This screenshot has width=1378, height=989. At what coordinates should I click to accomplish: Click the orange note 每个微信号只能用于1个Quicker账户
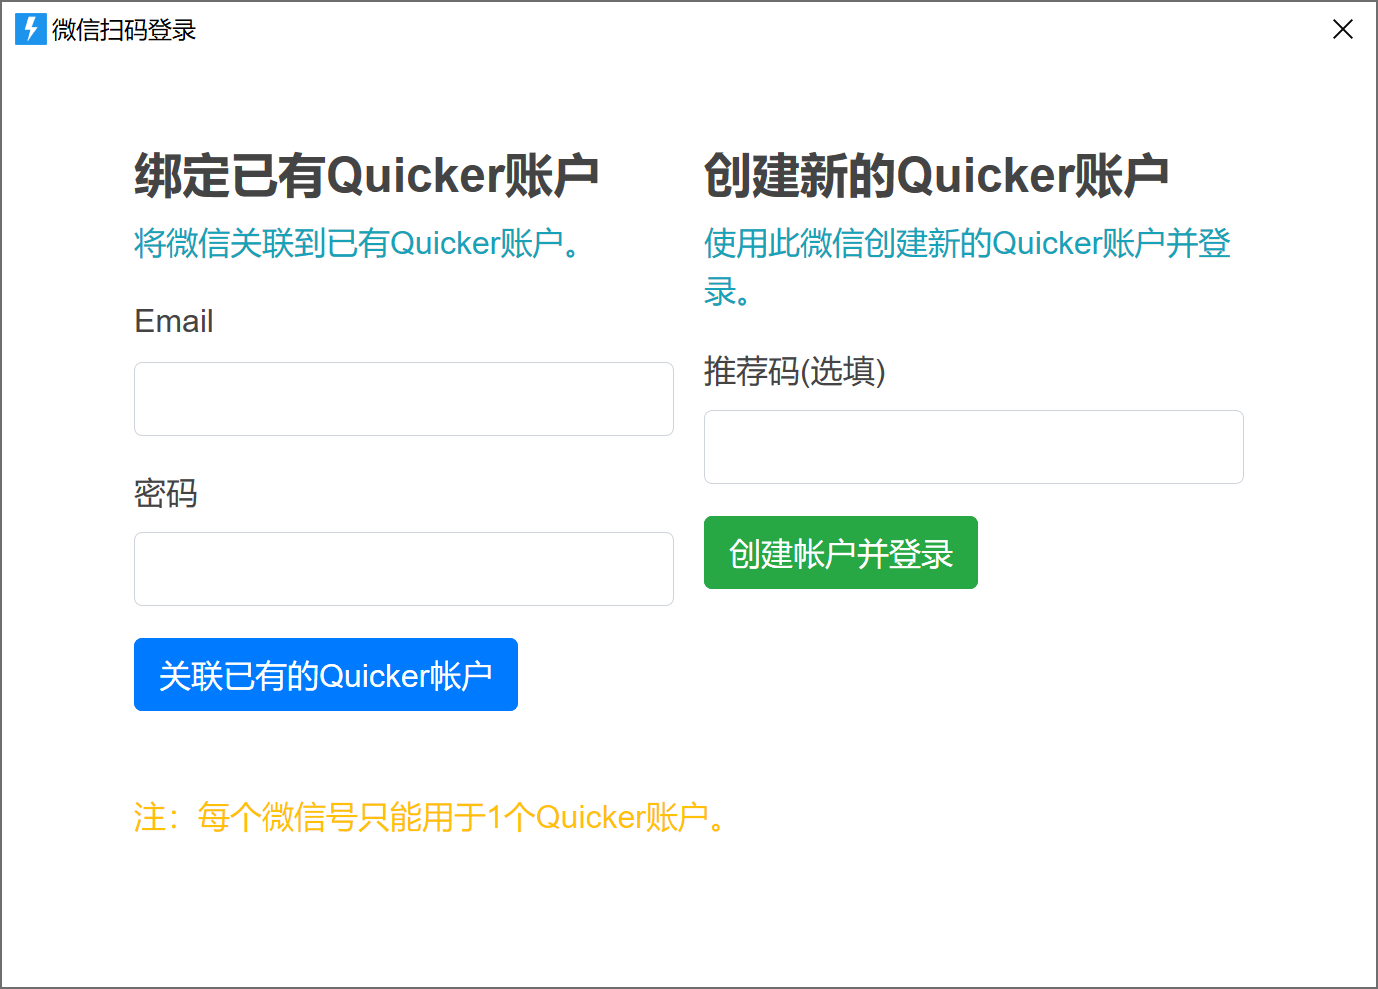point(429,817)
